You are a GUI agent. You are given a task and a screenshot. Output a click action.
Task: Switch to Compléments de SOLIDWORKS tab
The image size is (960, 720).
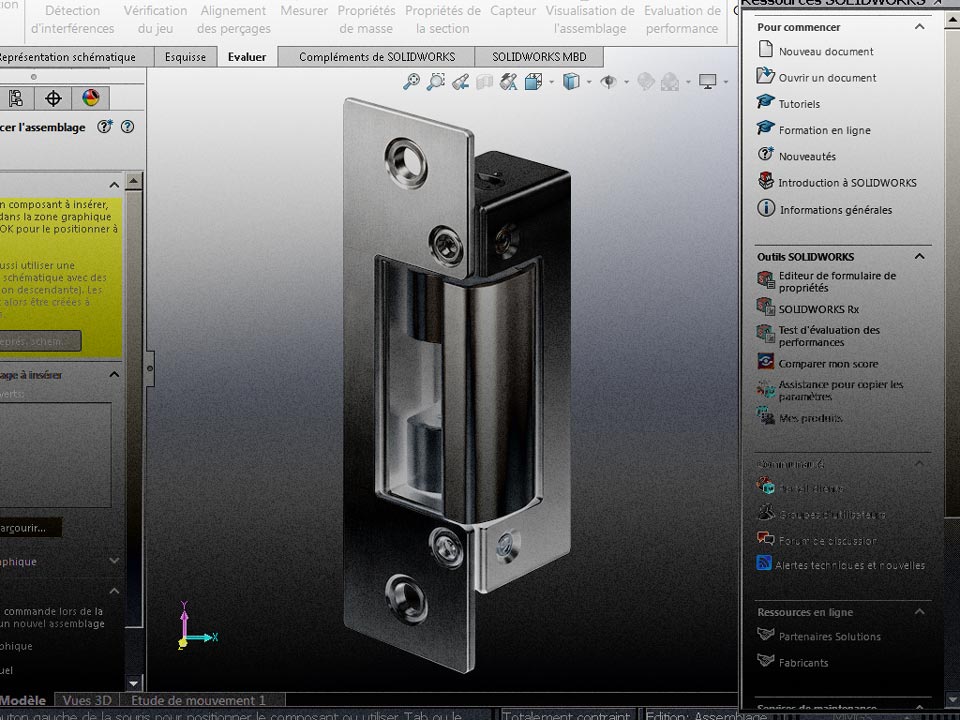(376, 57)
